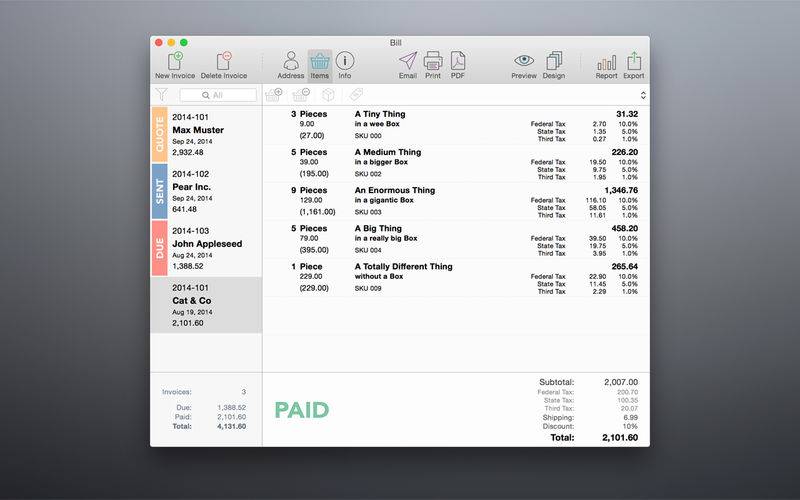
Task: Click the Discount 10% value
Action: coord(630,427)
